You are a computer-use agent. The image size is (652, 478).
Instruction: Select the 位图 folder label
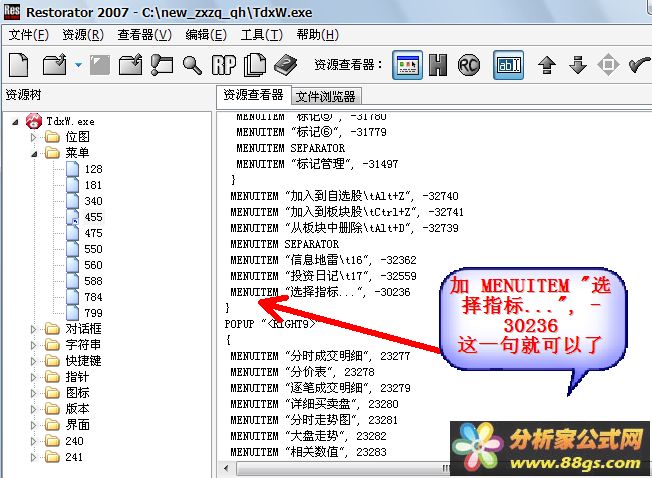click(77, 137)
